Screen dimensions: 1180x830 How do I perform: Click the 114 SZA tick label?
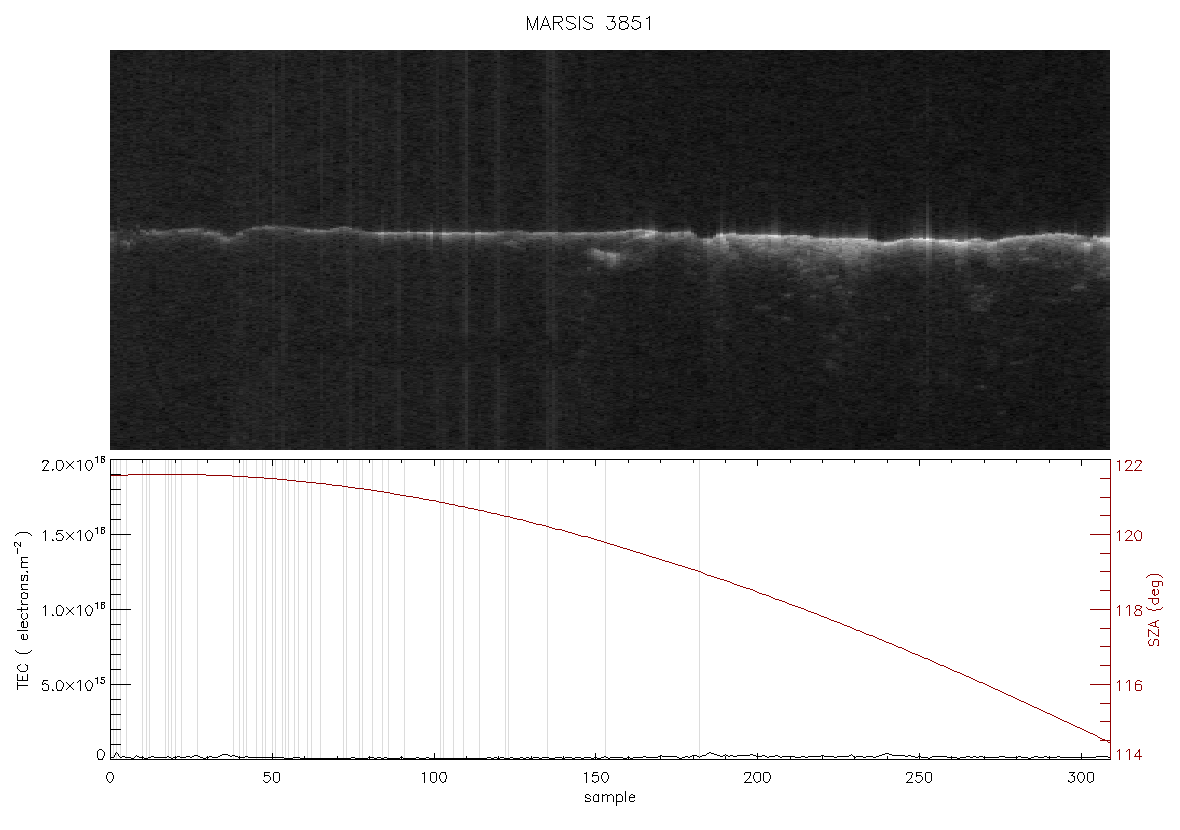[1129, 755]
